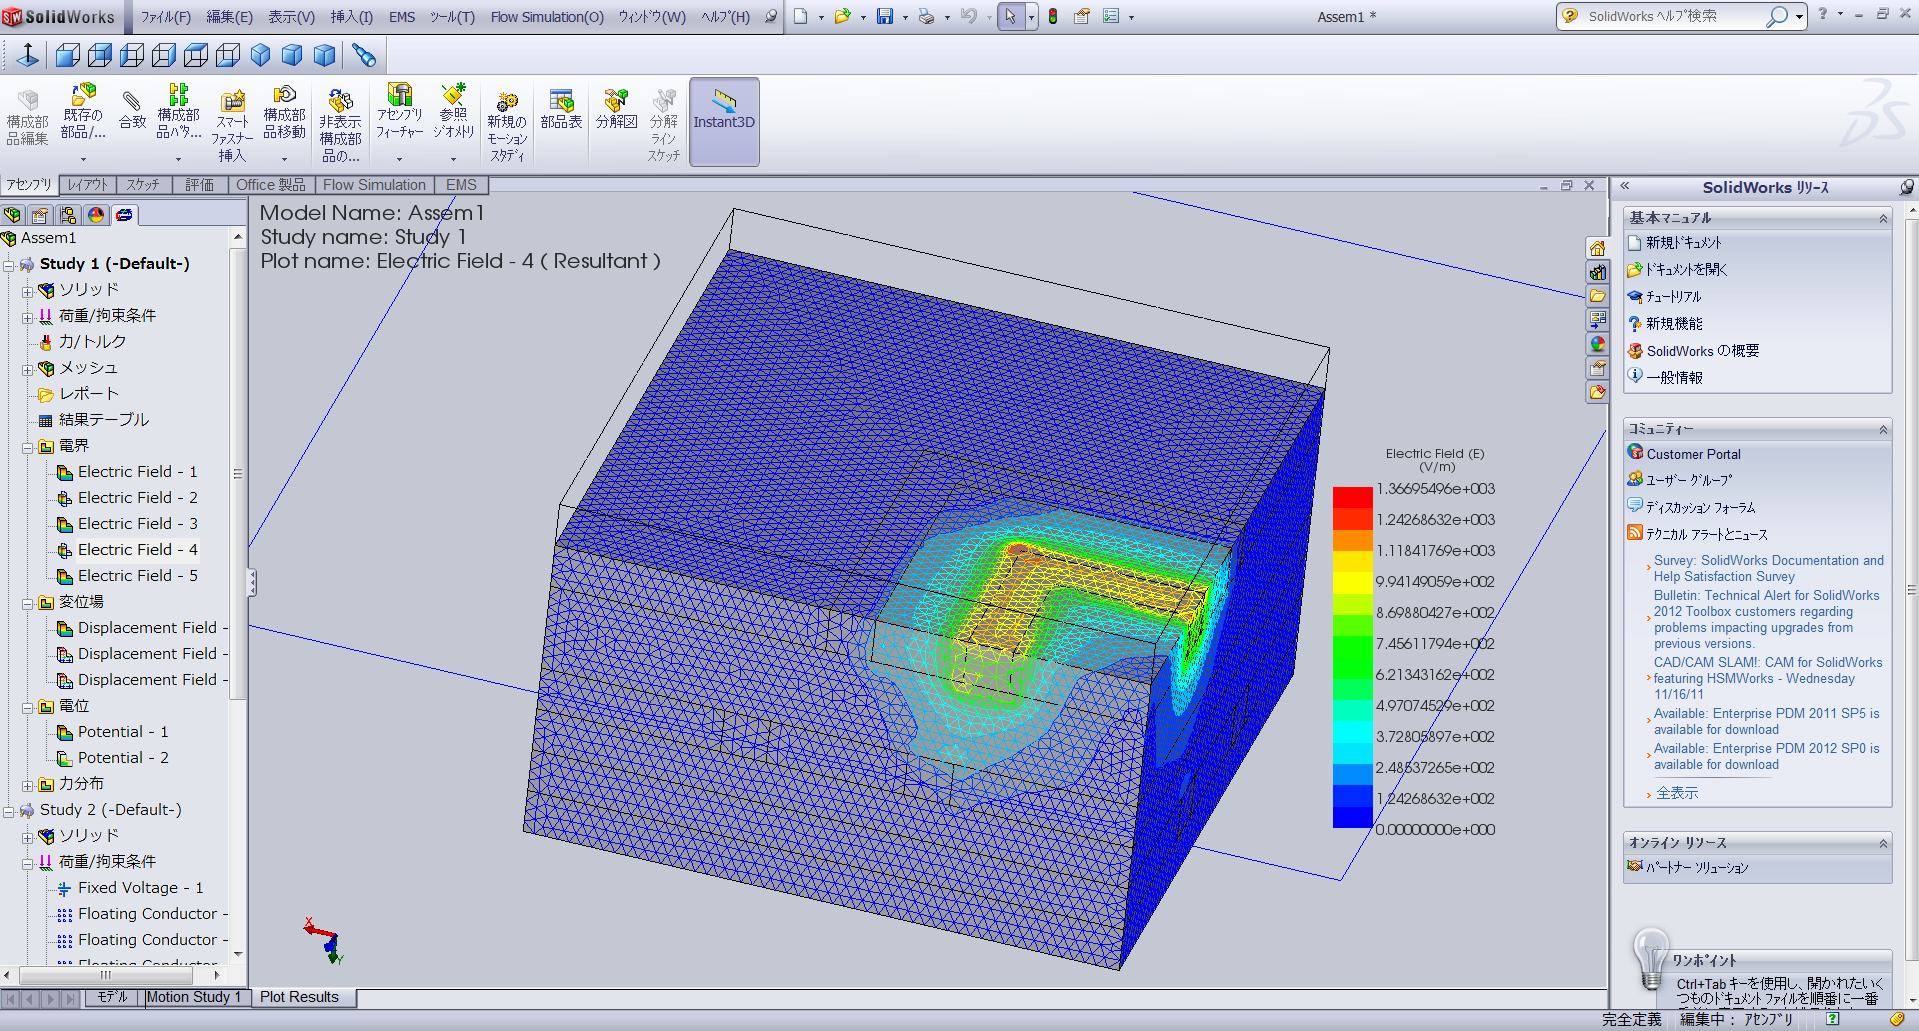Open the home icon in task pane
1919x1031 pixels.
(1597, 248)
